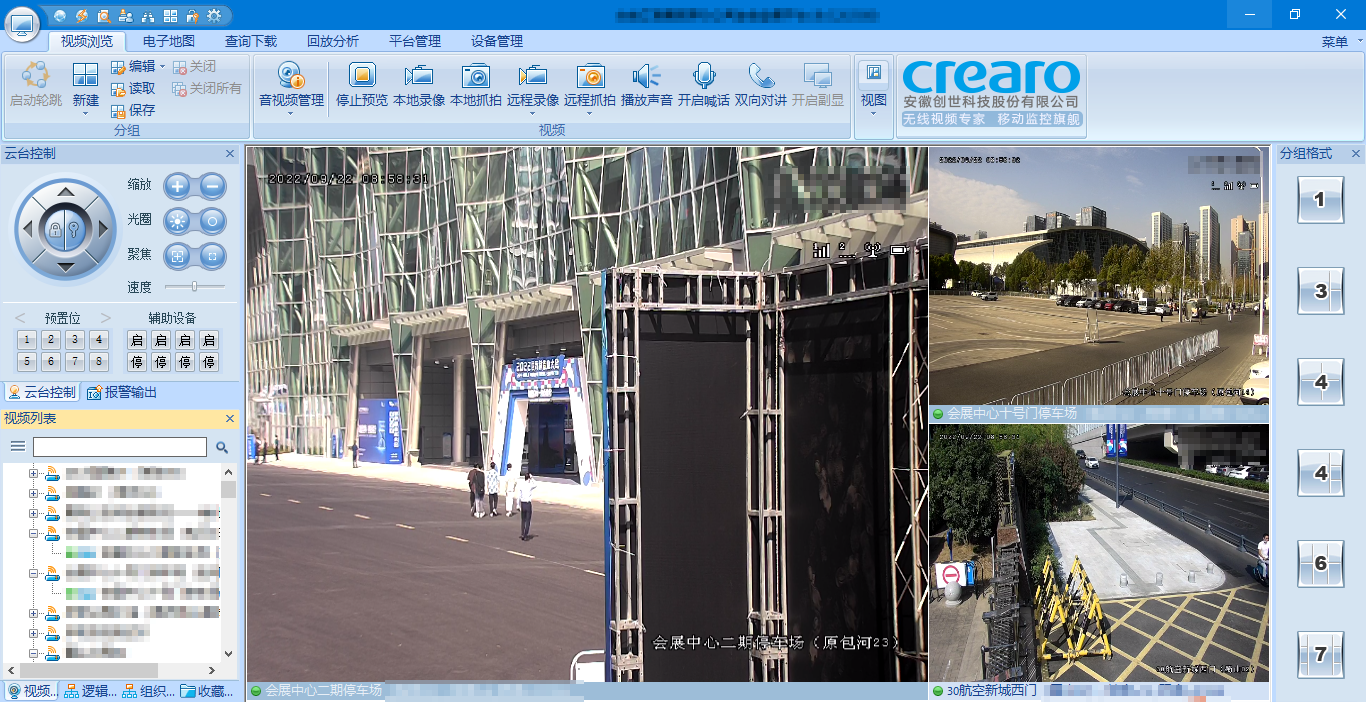Image resolution: width=1366 pixels, height=702 pixels.
Task: Turn on the first 启 auxiliary device
Action: point(137,340)
